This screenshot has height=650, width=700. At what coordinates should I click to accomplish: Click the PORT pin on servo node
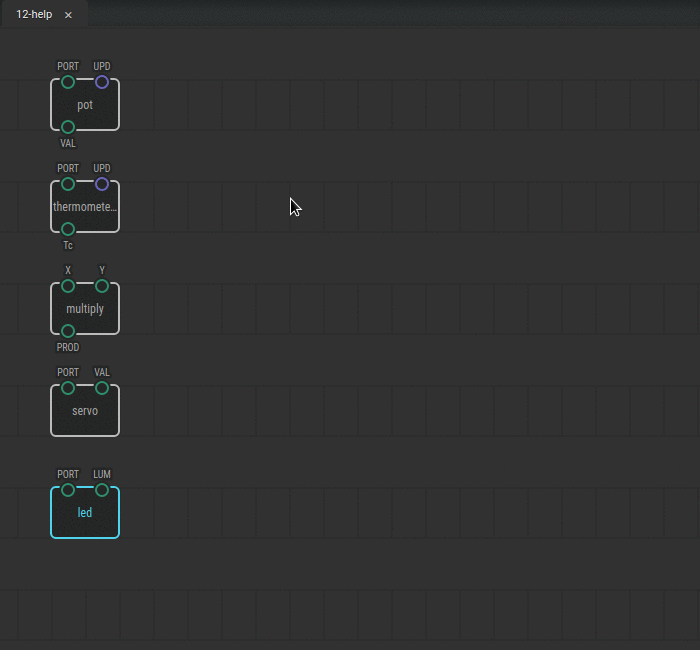[x=68, y=388]
